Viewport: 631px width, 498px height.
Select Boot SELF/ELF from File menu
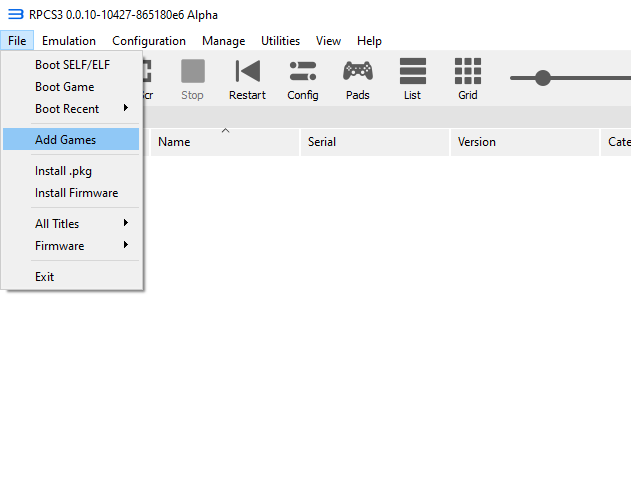tap(71, 65)
